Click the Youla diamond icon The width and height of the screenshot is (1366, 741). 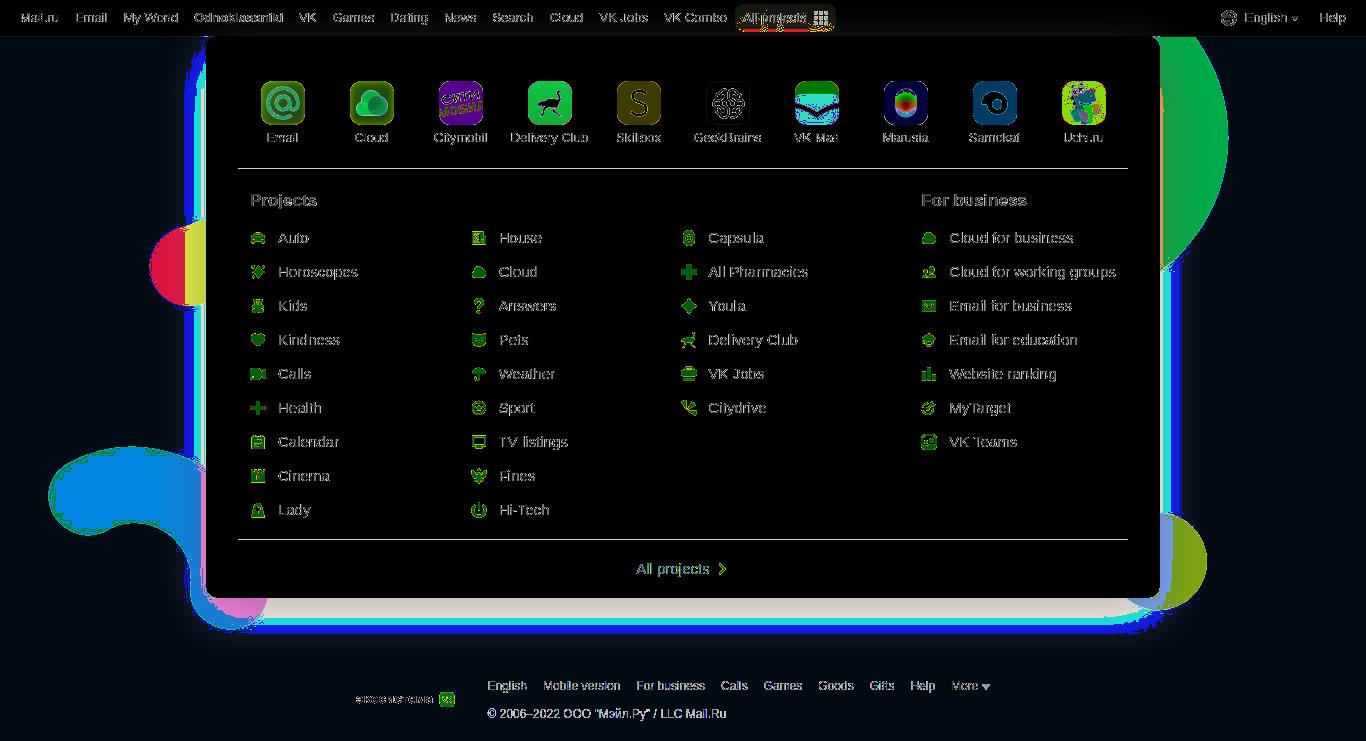click(x=688, y=306)
